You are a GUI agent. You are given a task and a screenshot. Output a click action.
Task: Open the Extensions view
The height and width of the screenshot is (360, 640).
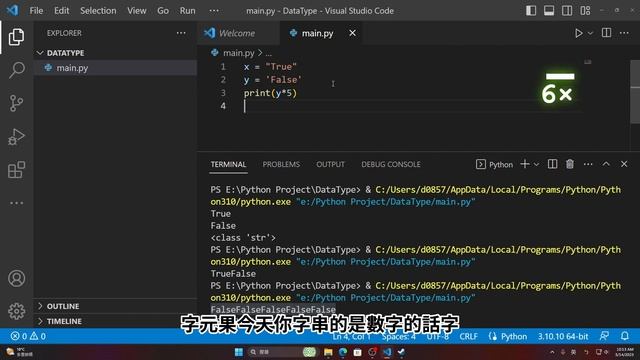pos(16,170)
